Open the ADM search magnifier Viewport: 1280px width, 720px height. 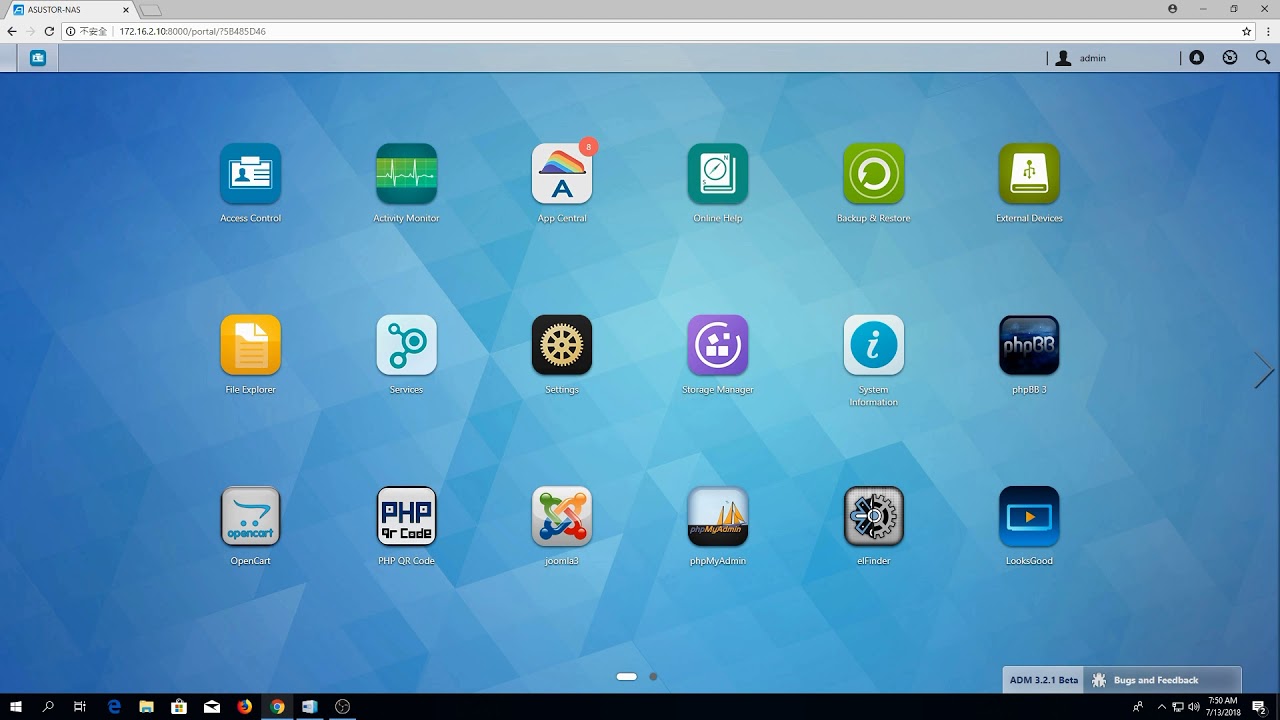click(x=1263, y=58)
